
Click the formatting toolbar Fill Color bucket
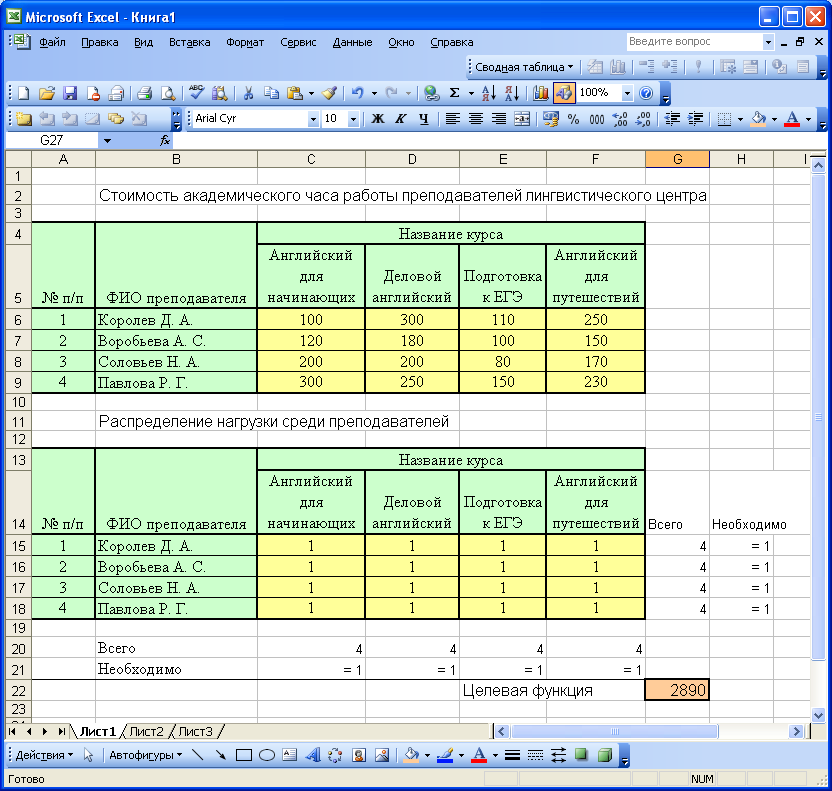click(758, 119)
